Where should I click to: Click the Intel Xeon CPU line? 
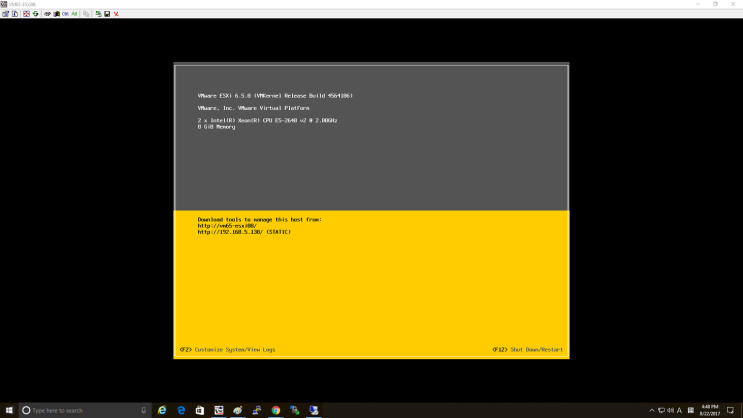click(267, 120)
